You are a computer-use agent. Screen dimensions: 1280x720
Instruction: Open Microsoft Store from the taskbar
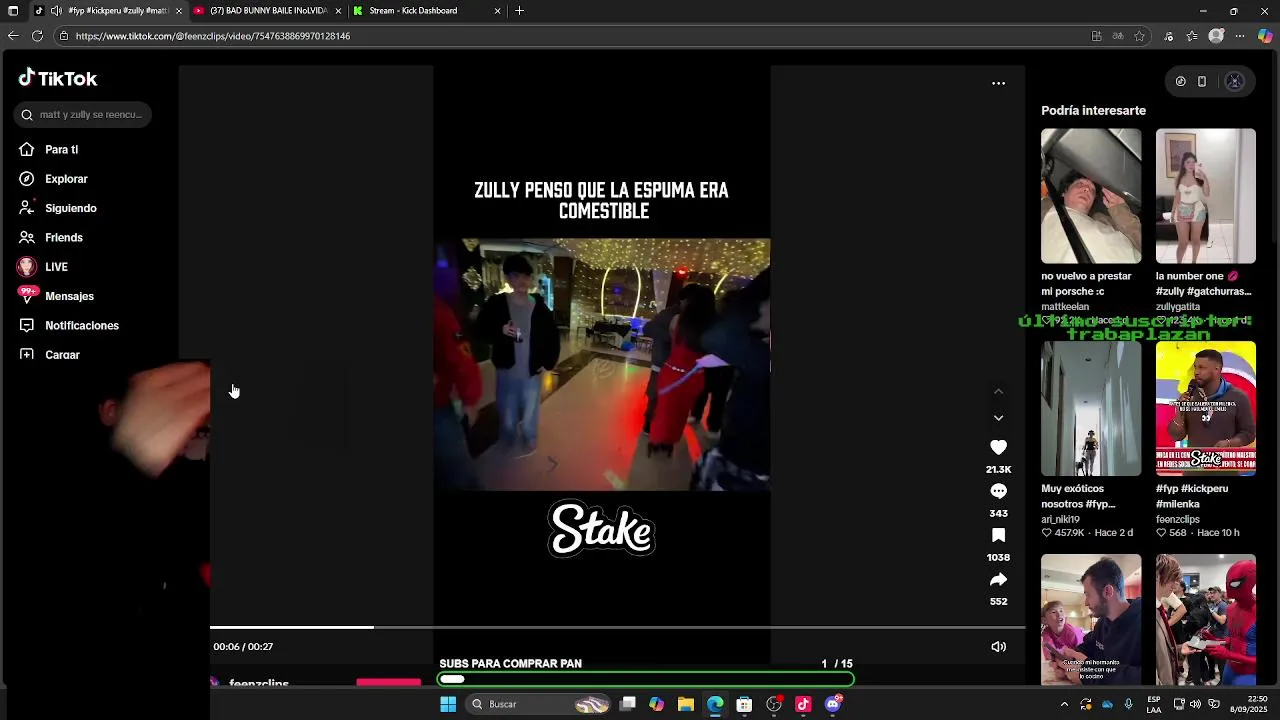[744, 704]
